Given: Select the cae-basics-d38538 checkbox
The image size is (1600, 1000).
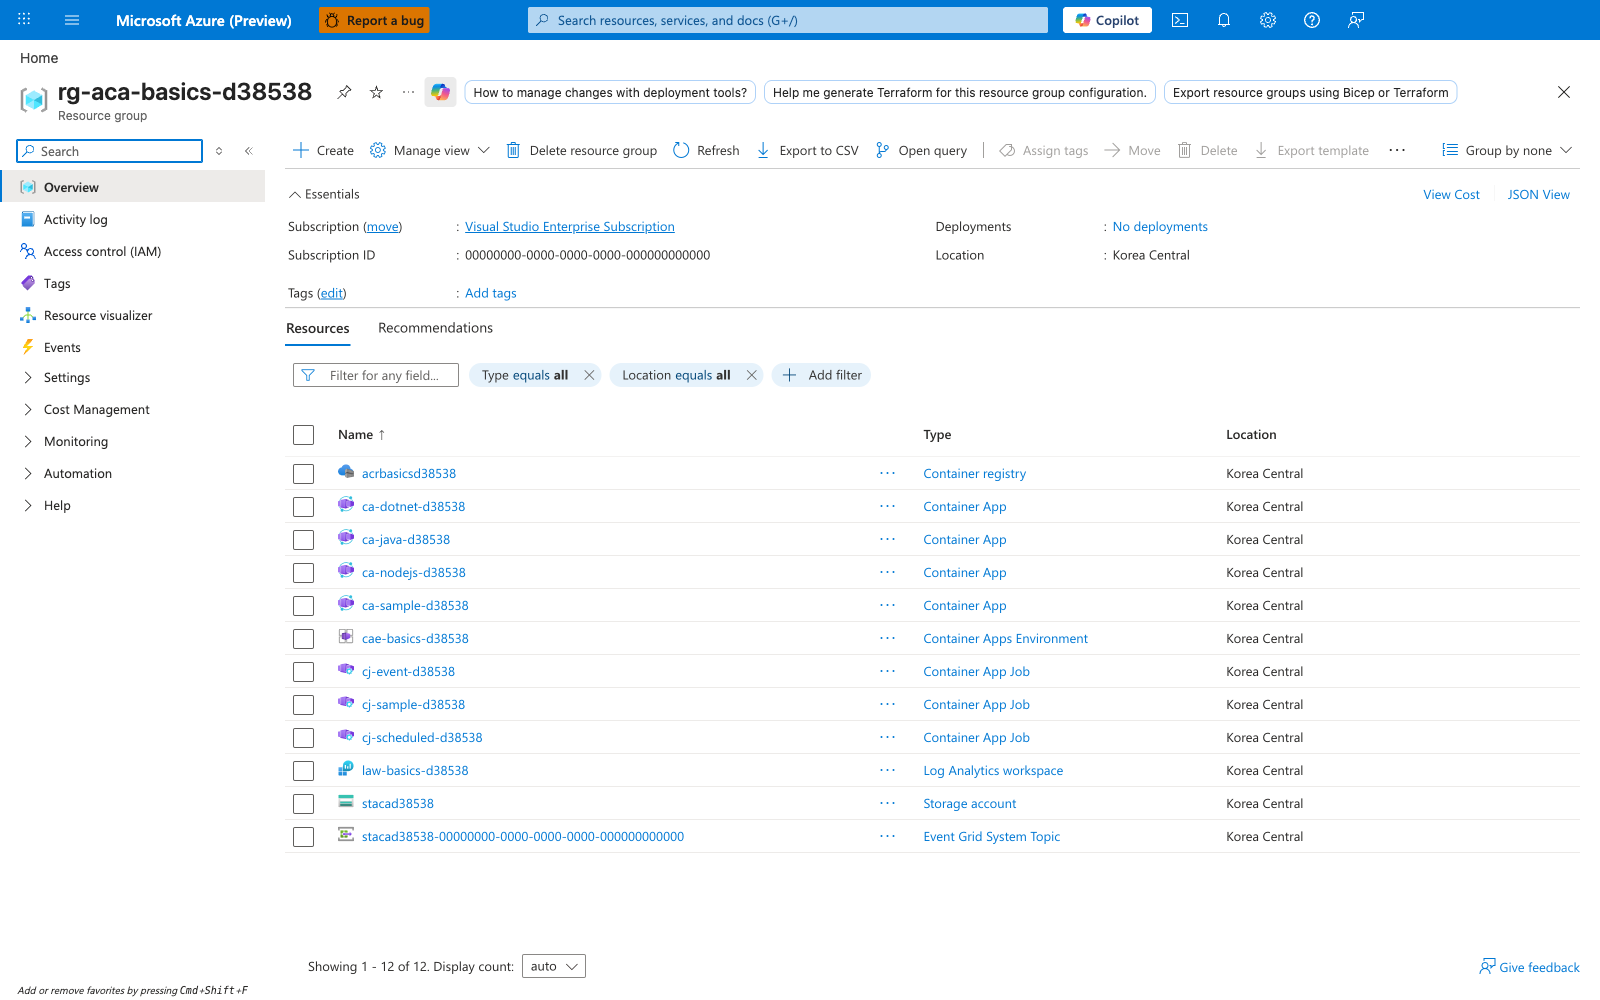Looking at the screenshot, I should (x=304, y=639).
